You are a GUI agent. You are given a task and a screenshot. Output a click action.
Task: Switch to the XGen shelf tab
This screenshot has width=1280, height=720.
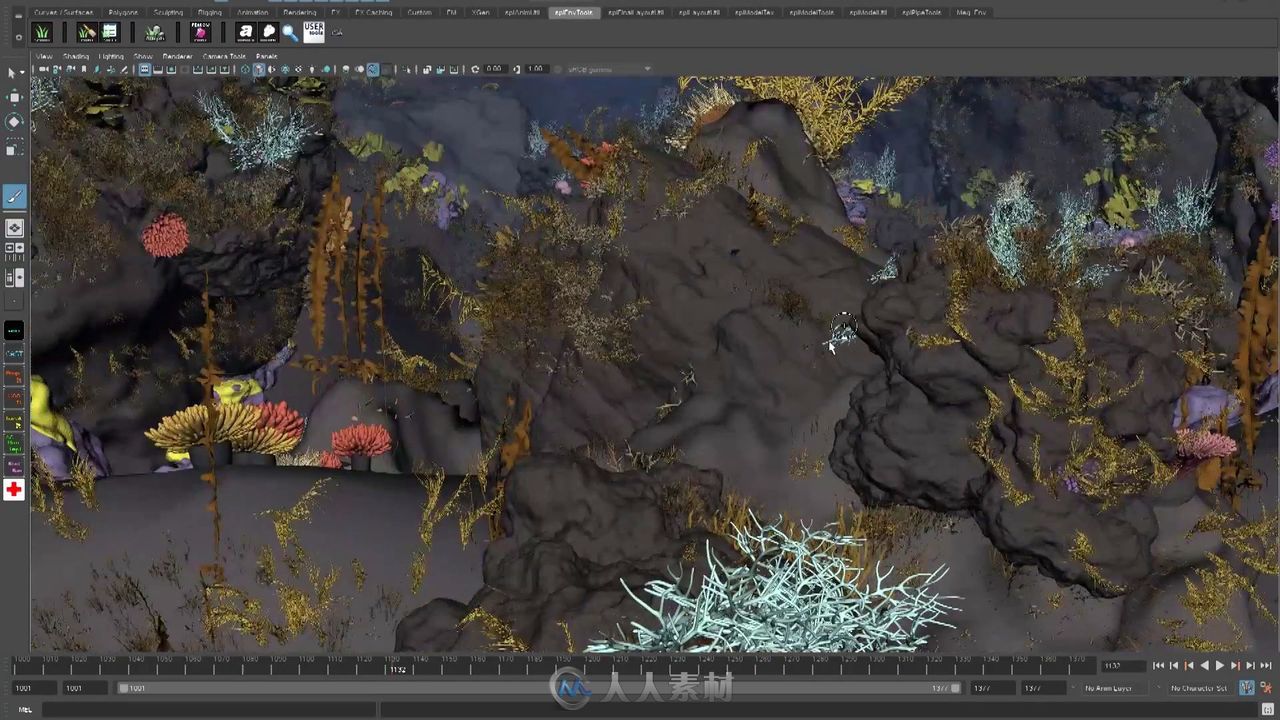coord(481,12)
